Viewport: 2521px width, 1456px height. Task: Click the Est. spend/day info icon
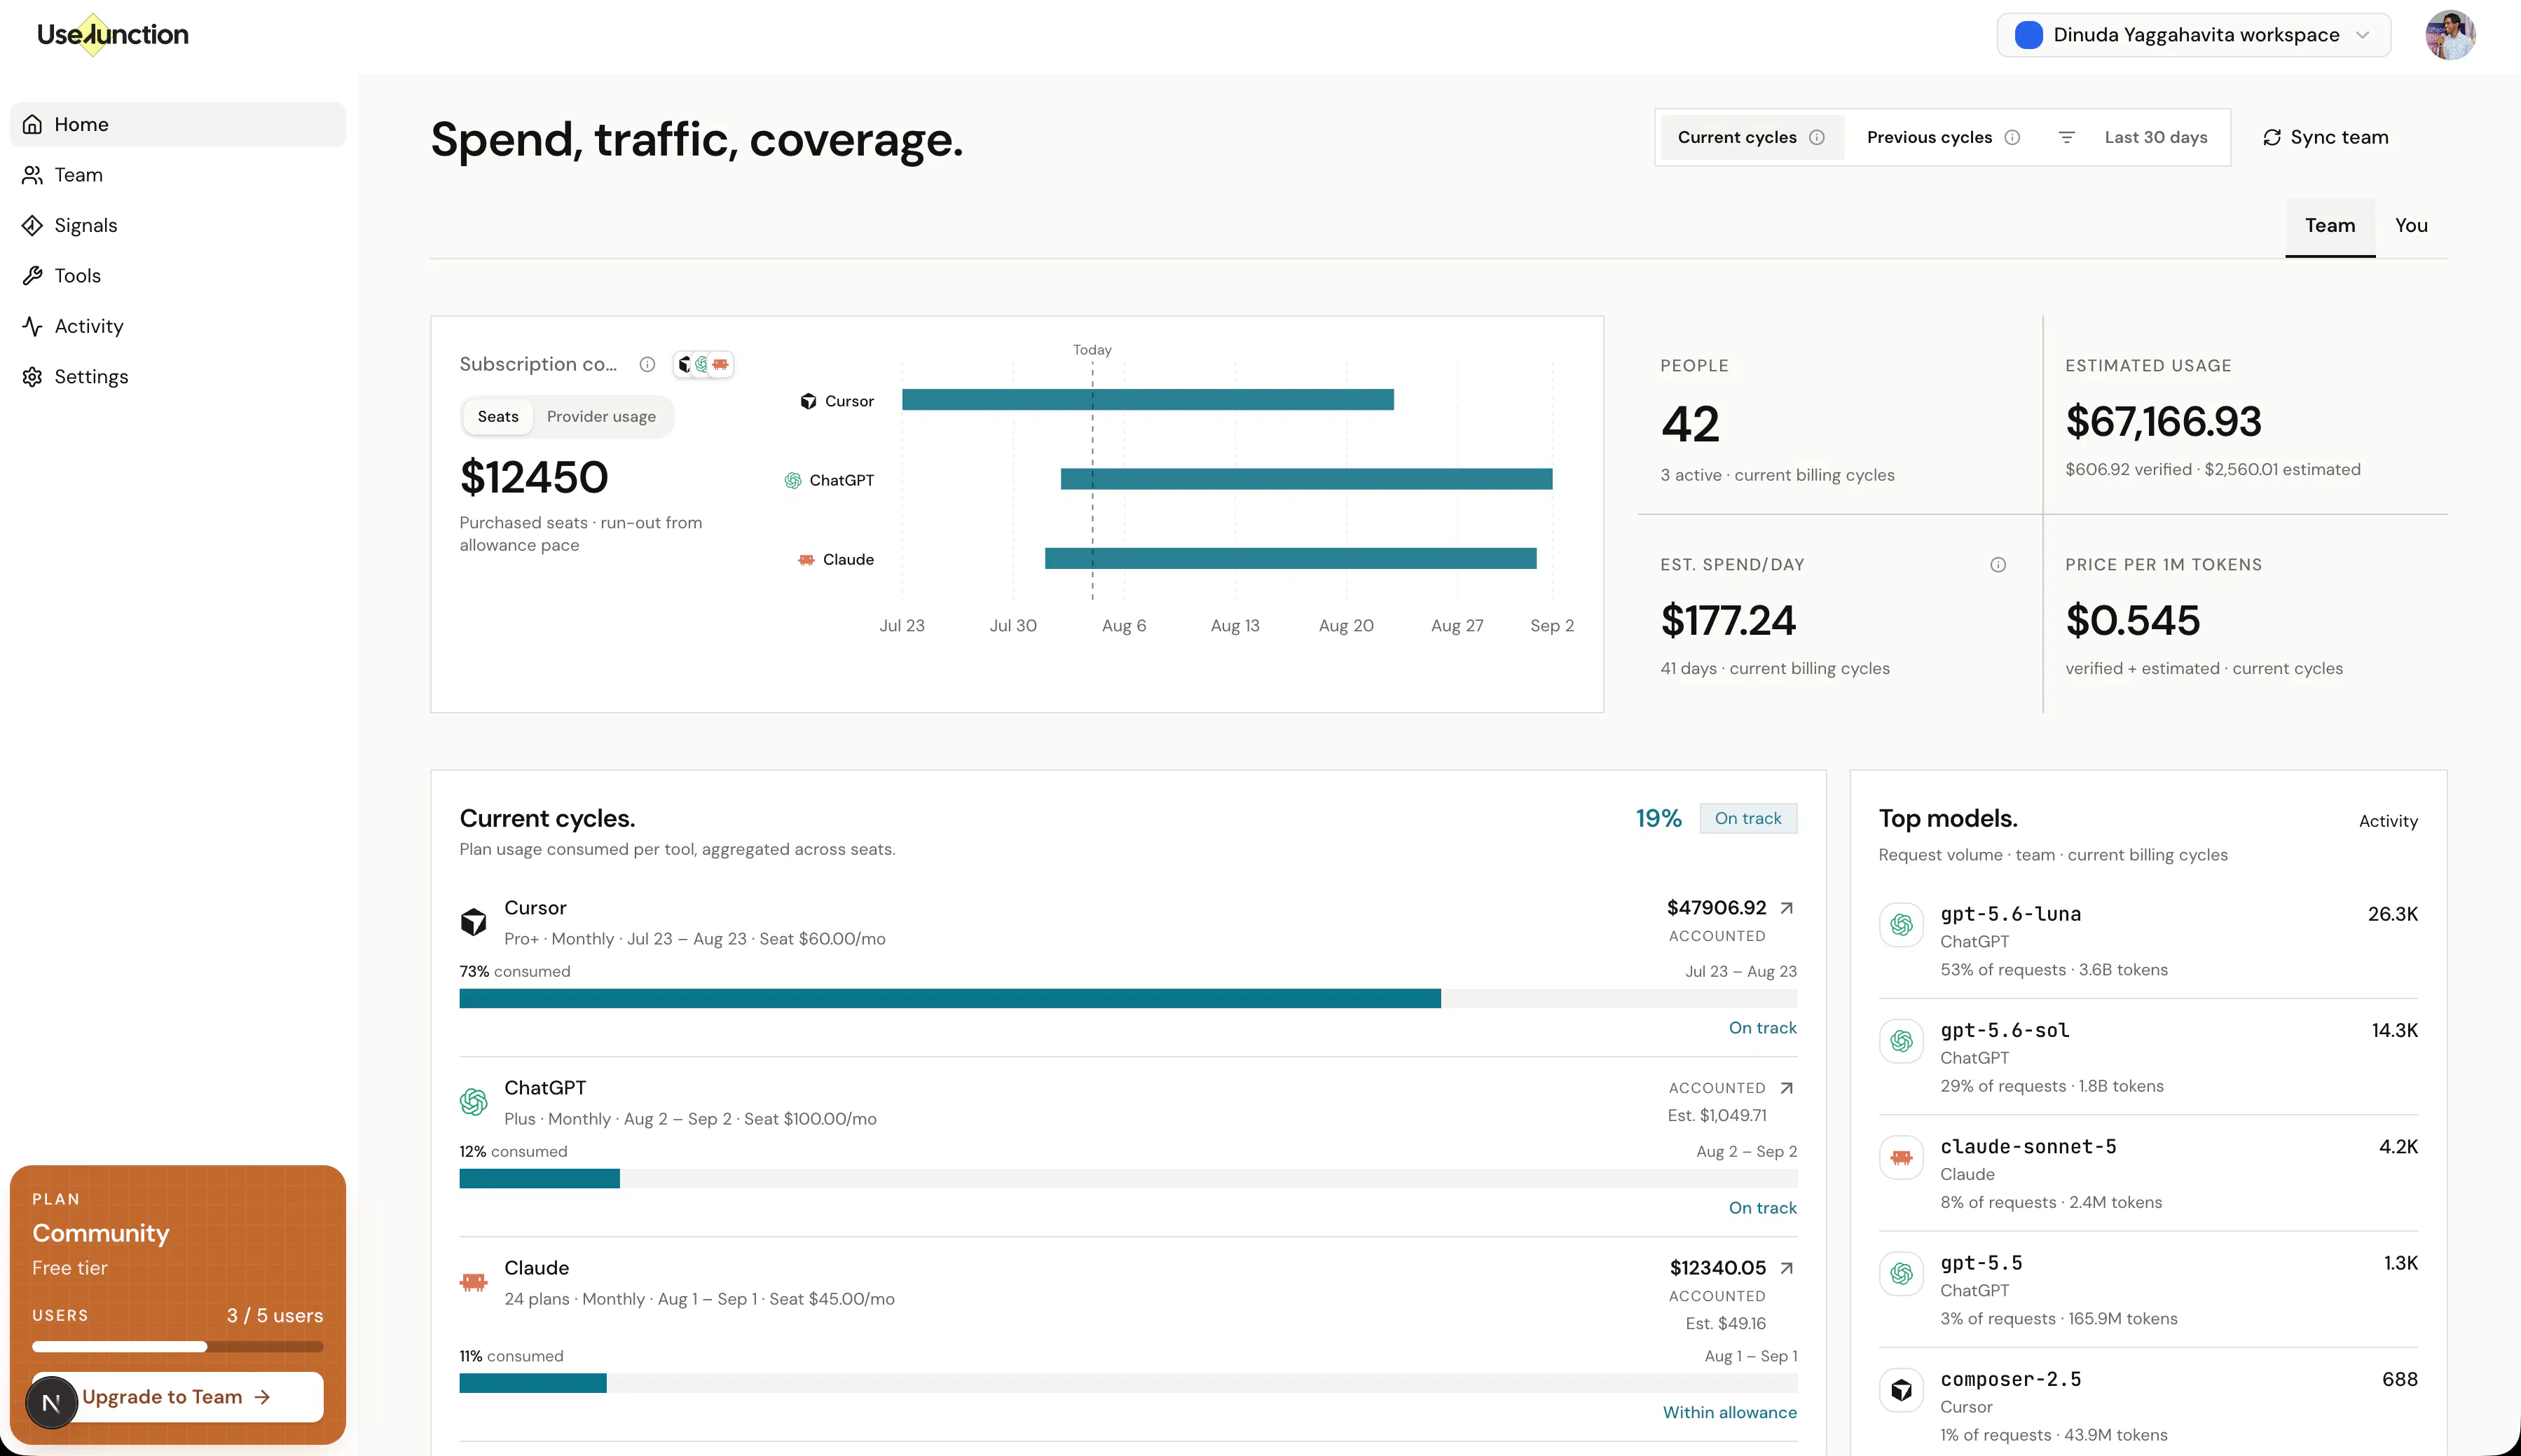(1998, 565)
